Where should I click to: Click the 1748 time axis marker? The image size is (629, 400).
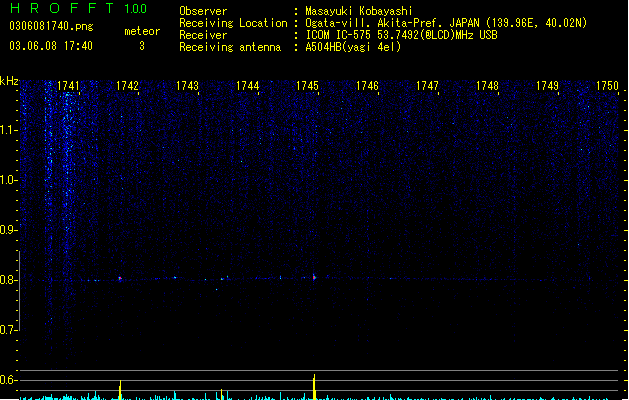487,85
